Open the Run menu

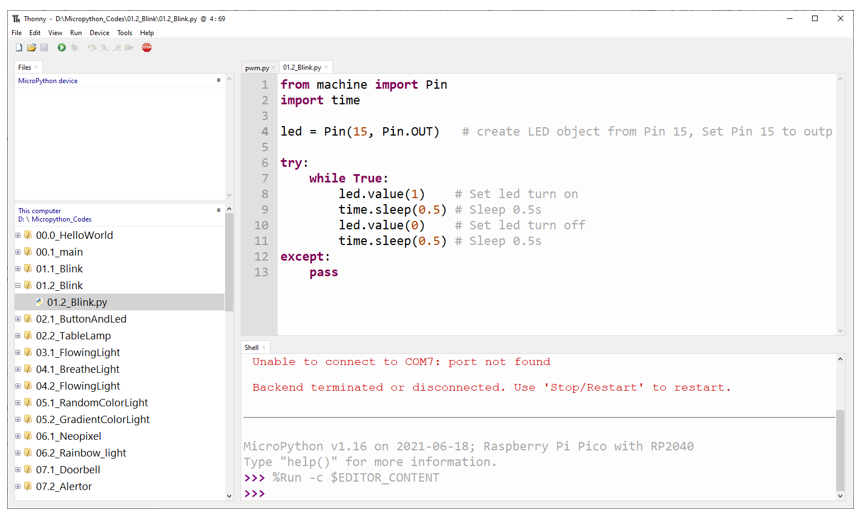click(76, 33)
